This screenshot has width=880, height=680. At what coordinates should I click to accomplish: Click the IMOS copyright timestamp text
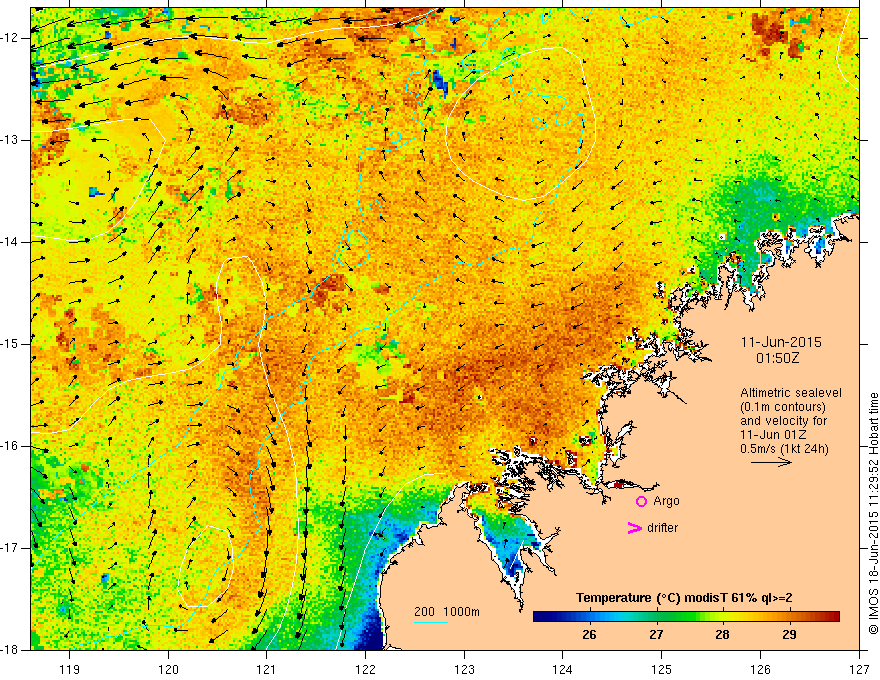(x=873, y=513)
